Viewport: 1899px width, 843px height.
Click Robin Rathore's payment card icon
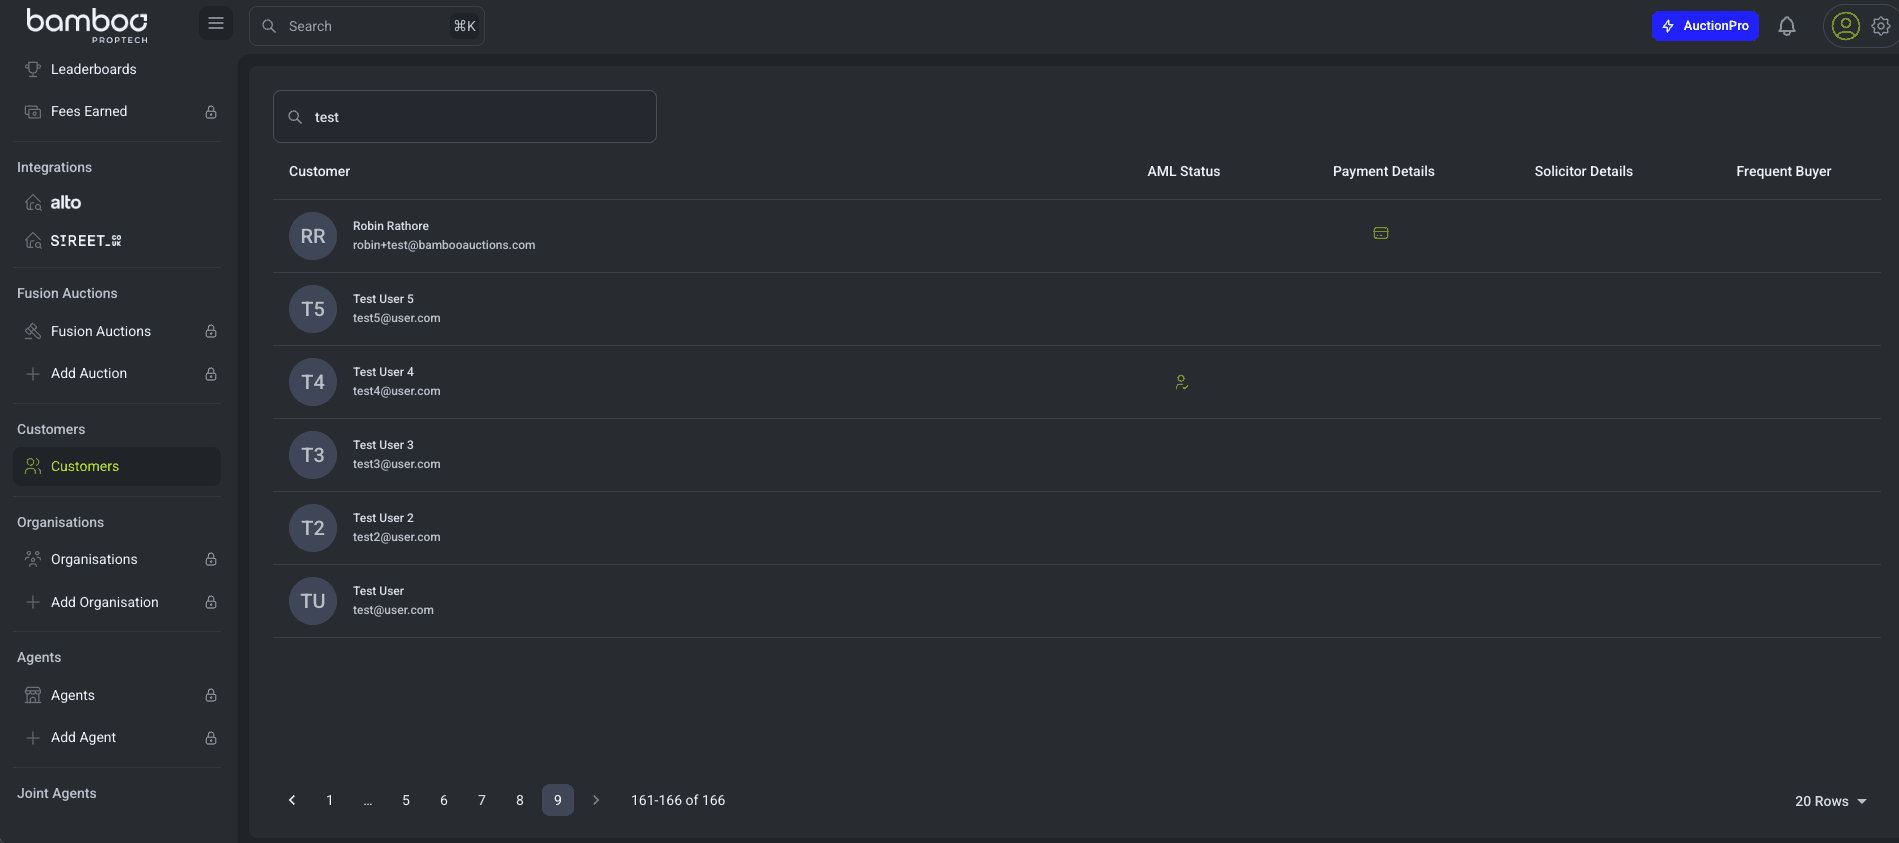point(1380,233)
